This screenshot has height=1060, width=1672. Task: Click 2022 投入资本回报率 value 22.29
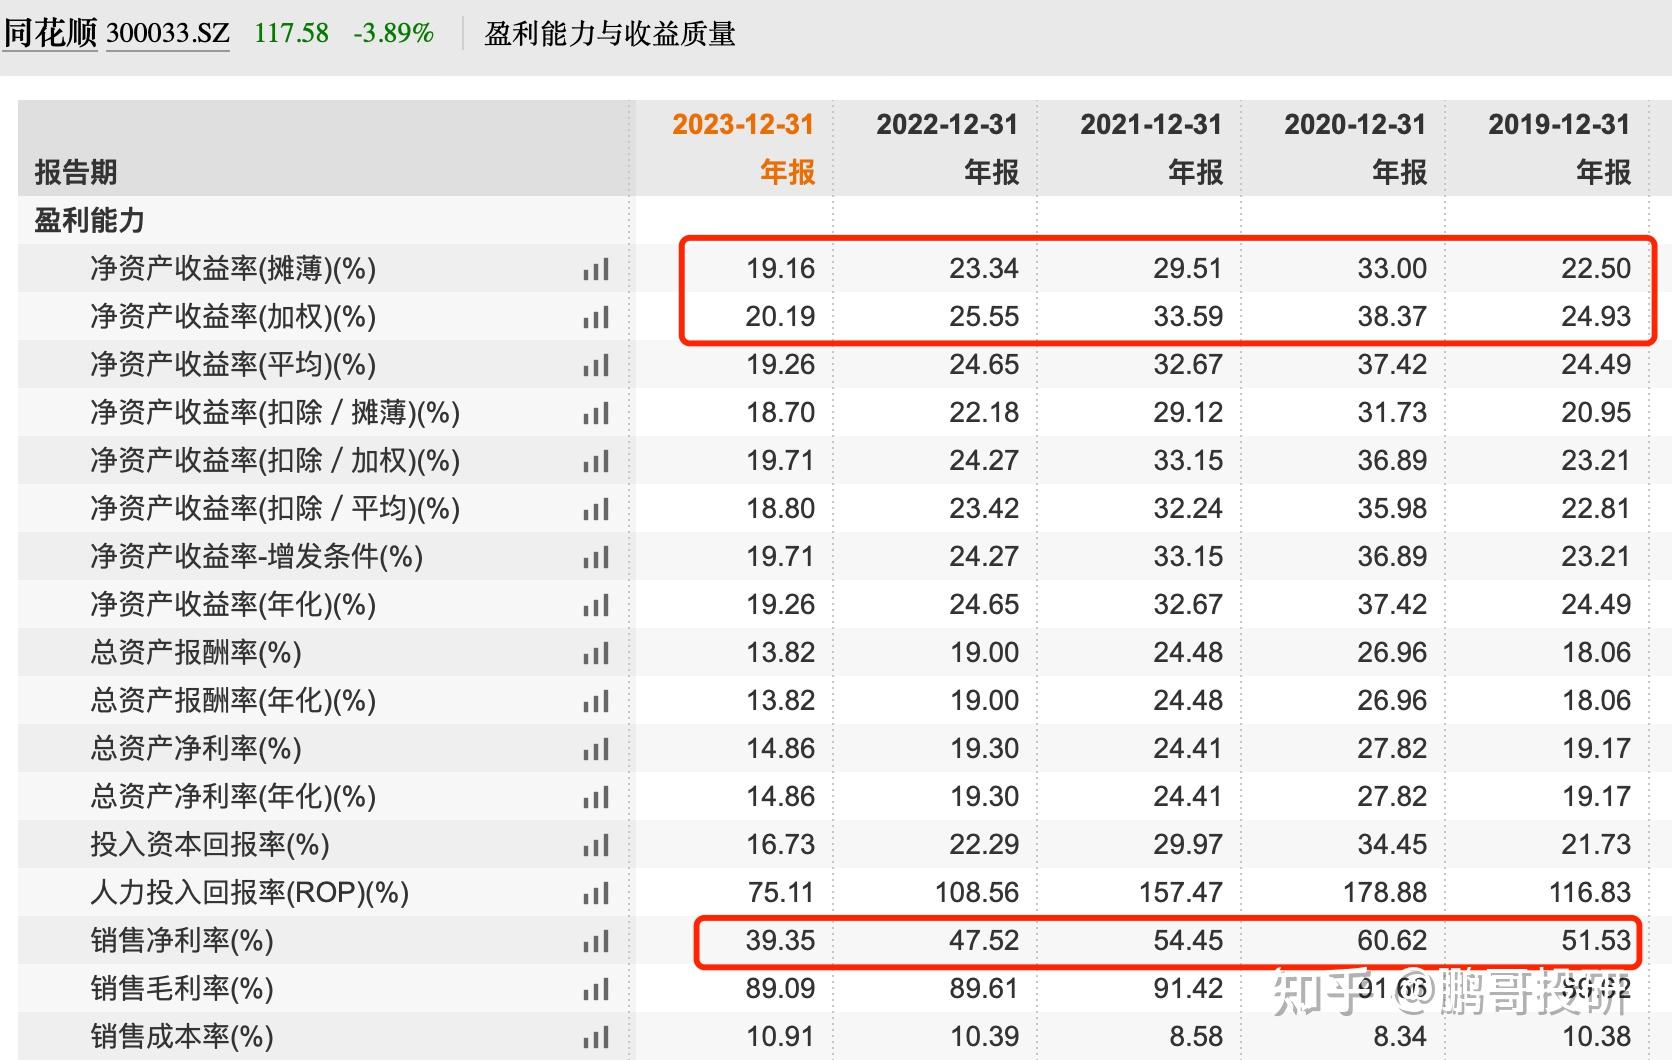pos(984,845)
